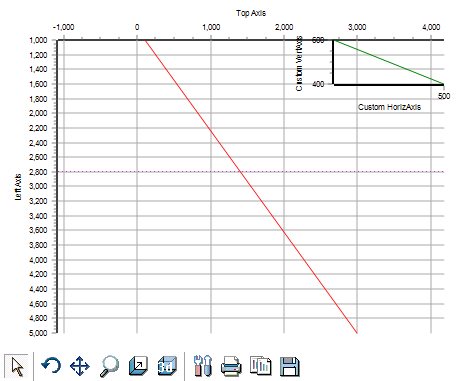Click the 3,000 top axis label
Viewport: 457px width, 381px height.
357,27
